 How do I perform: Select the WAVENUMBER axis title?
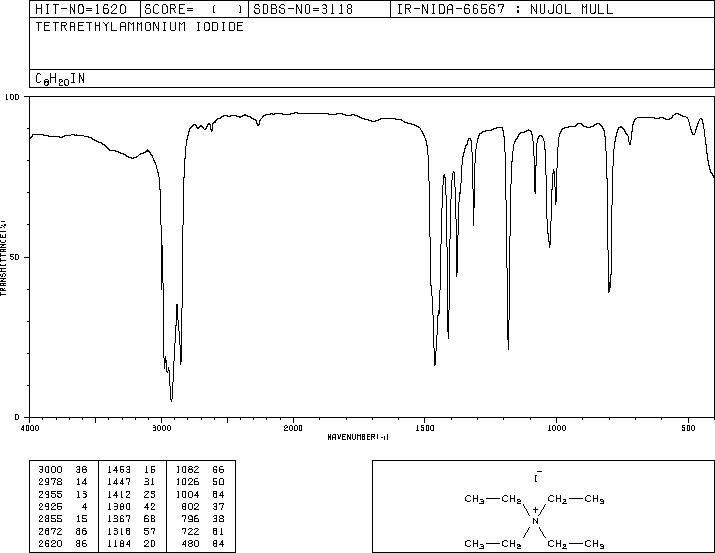coord(358,437)
